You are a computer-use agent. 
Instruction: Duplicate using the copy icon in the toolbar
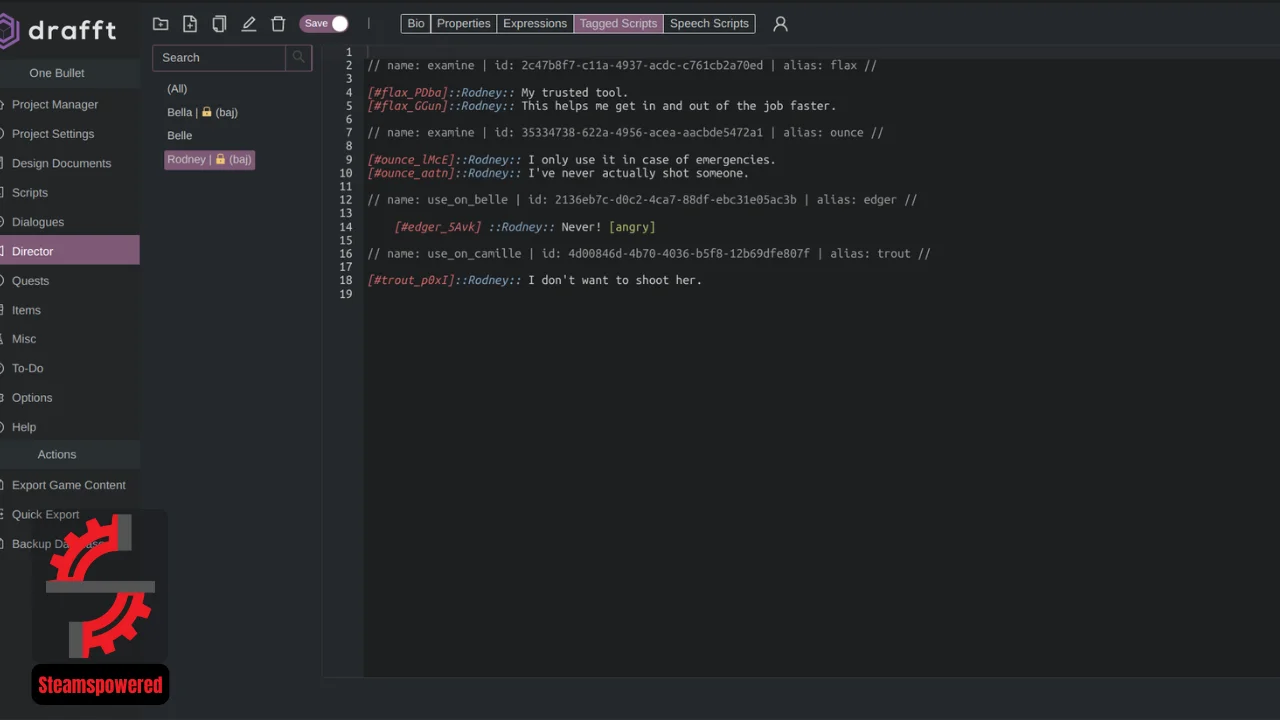[219, 24]
